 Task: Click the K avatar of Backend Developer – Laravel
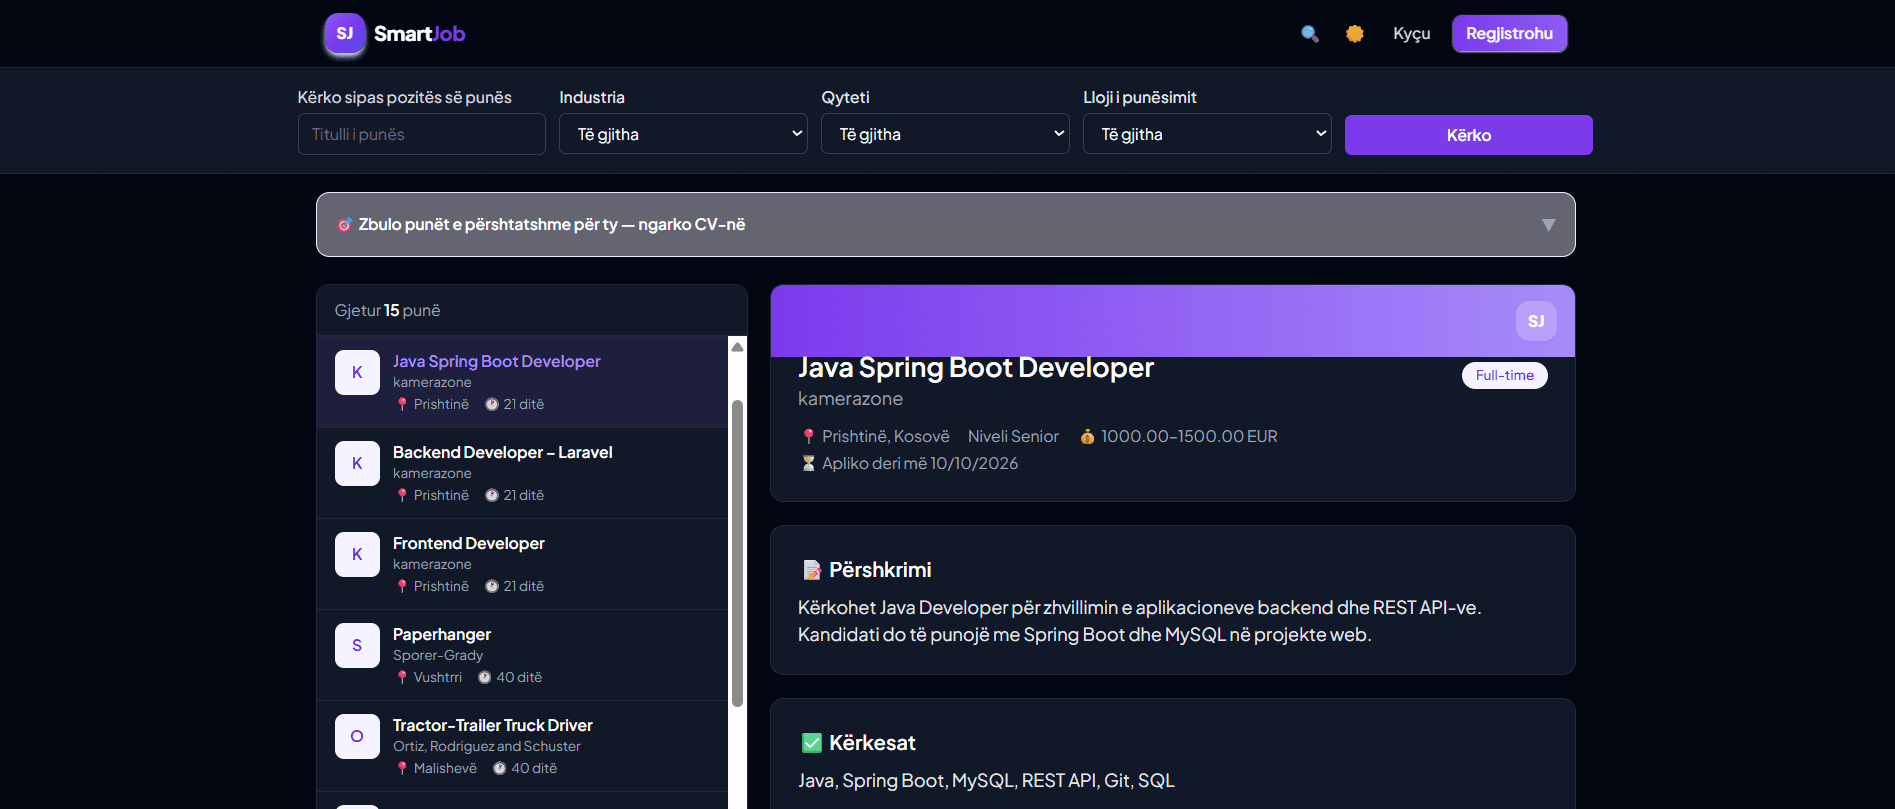(x=357, y=463)
